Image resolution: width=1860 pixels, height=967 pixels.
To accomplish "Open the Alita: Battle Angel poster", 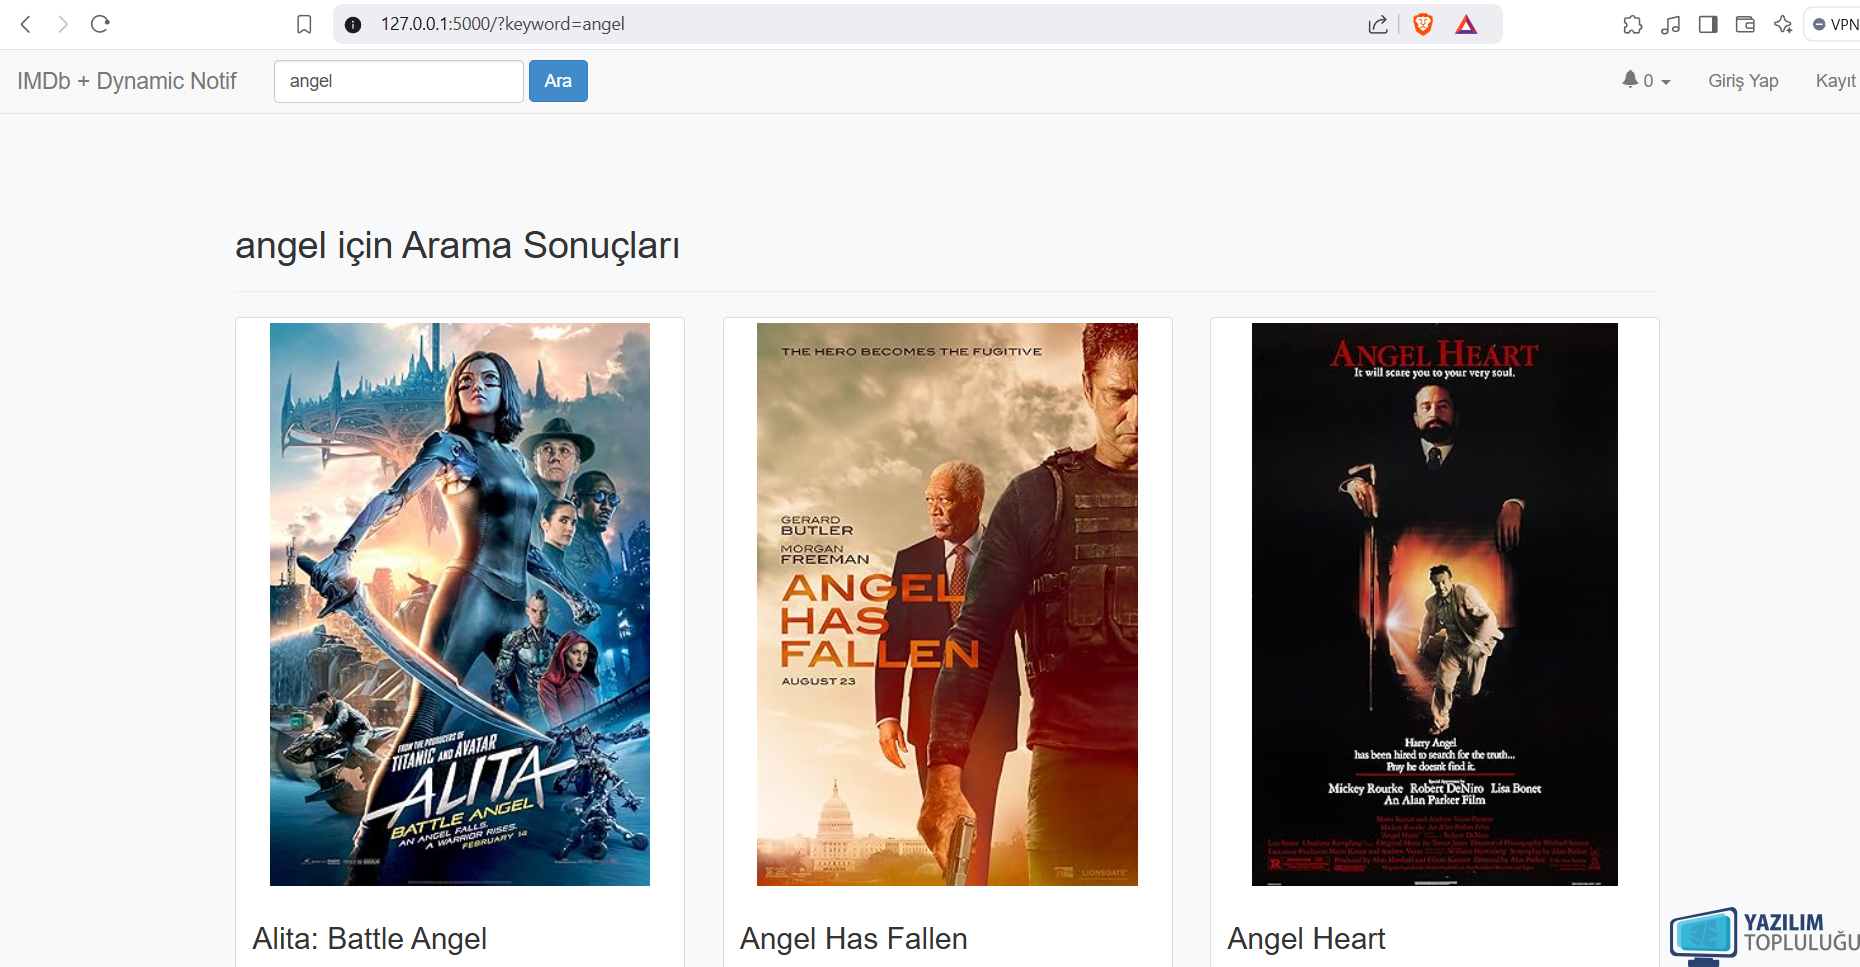I will (x=460, y=604).
